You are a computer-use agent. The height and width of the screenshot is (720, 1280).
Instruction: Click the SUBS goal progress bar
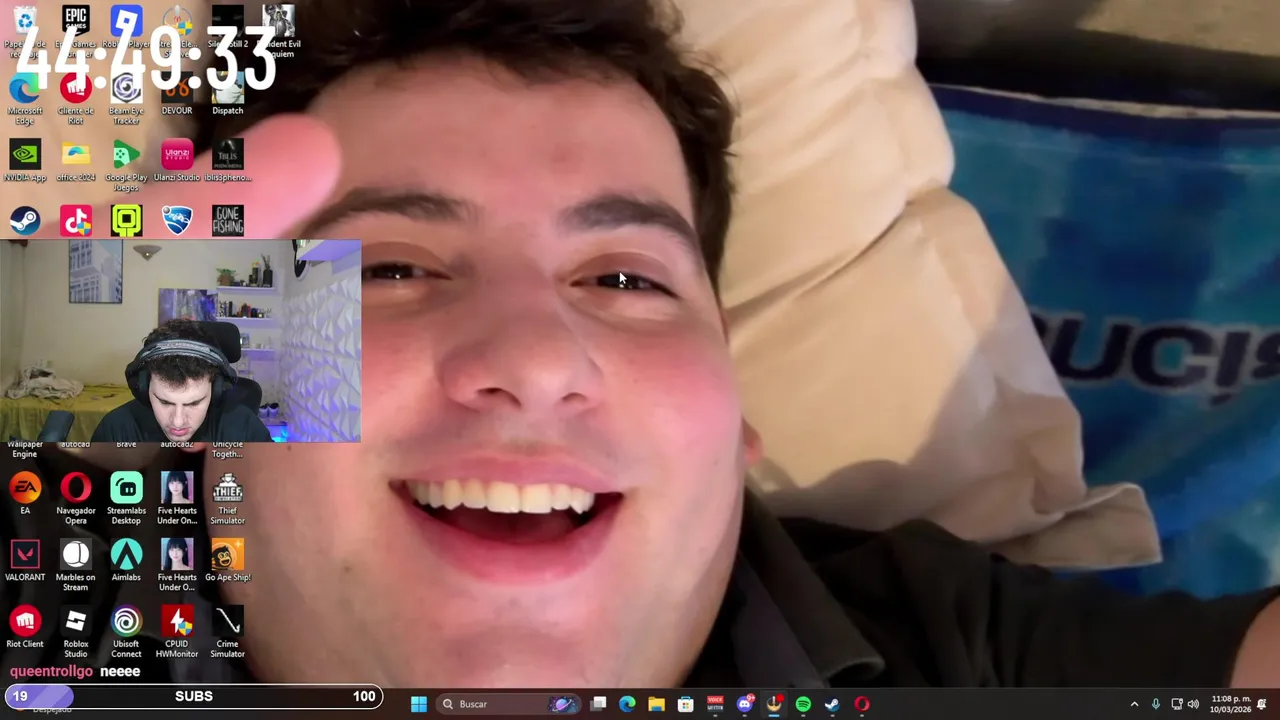pos(193,696)
